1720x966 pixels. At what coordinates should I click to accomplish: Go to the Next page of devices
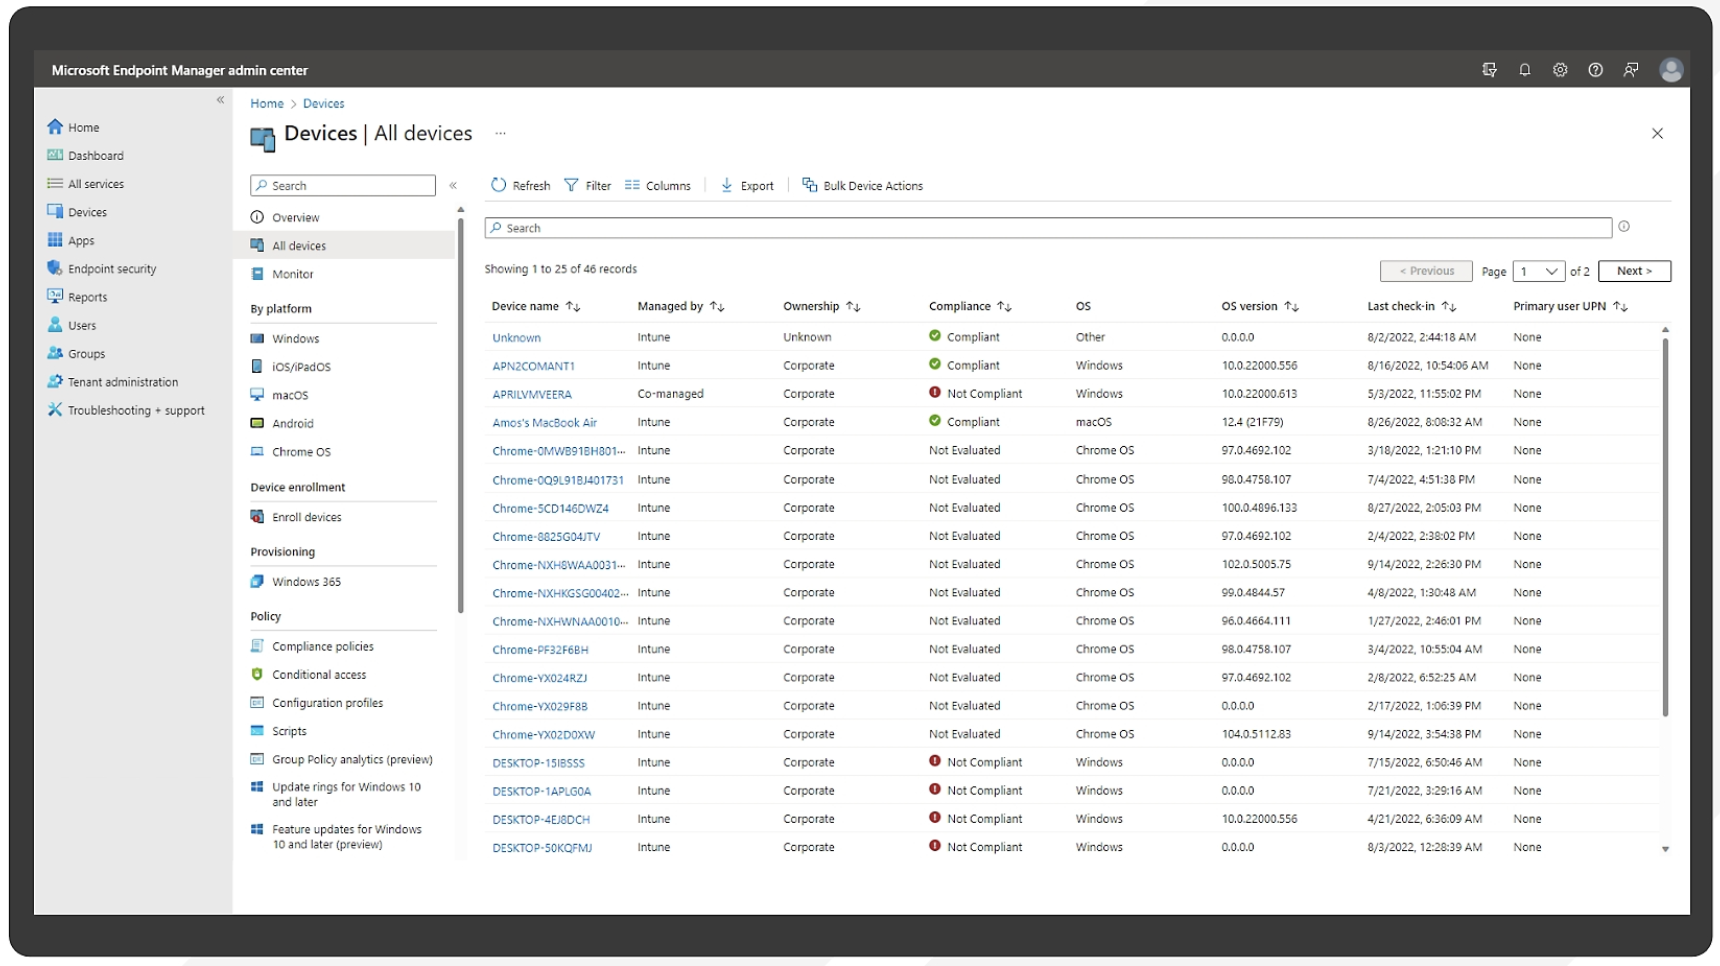tap(1634, 271)
